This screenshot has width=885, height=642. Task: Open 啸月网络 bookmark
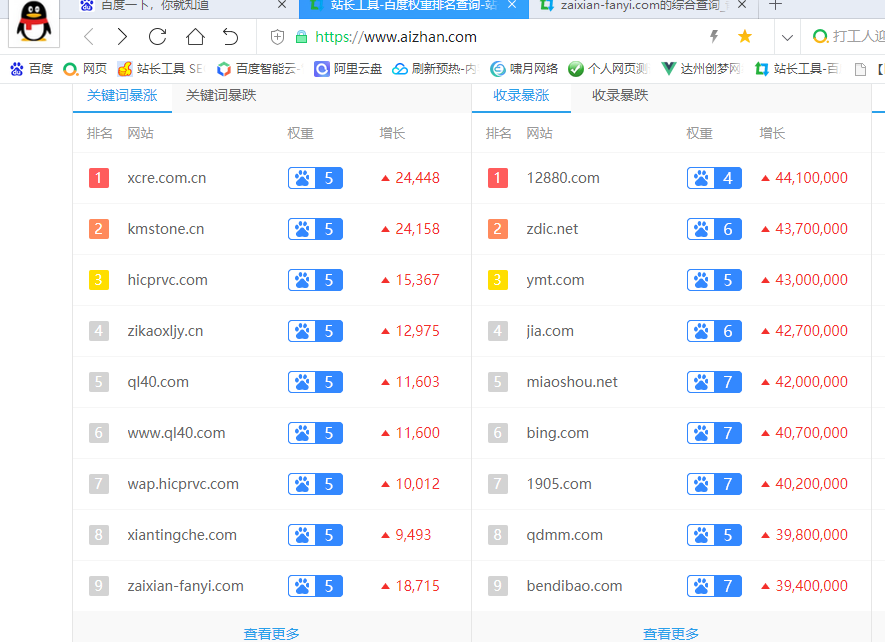click(524, 69)
